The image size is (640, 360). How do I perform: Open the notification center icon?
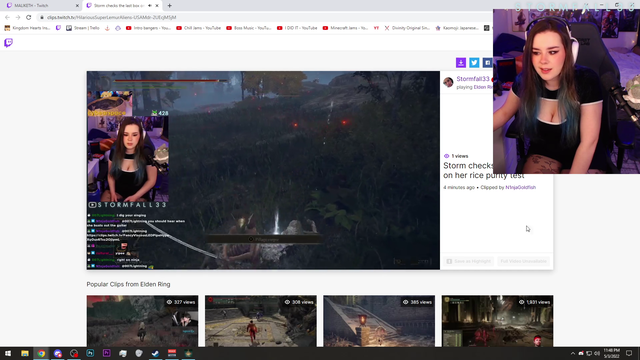629,353
